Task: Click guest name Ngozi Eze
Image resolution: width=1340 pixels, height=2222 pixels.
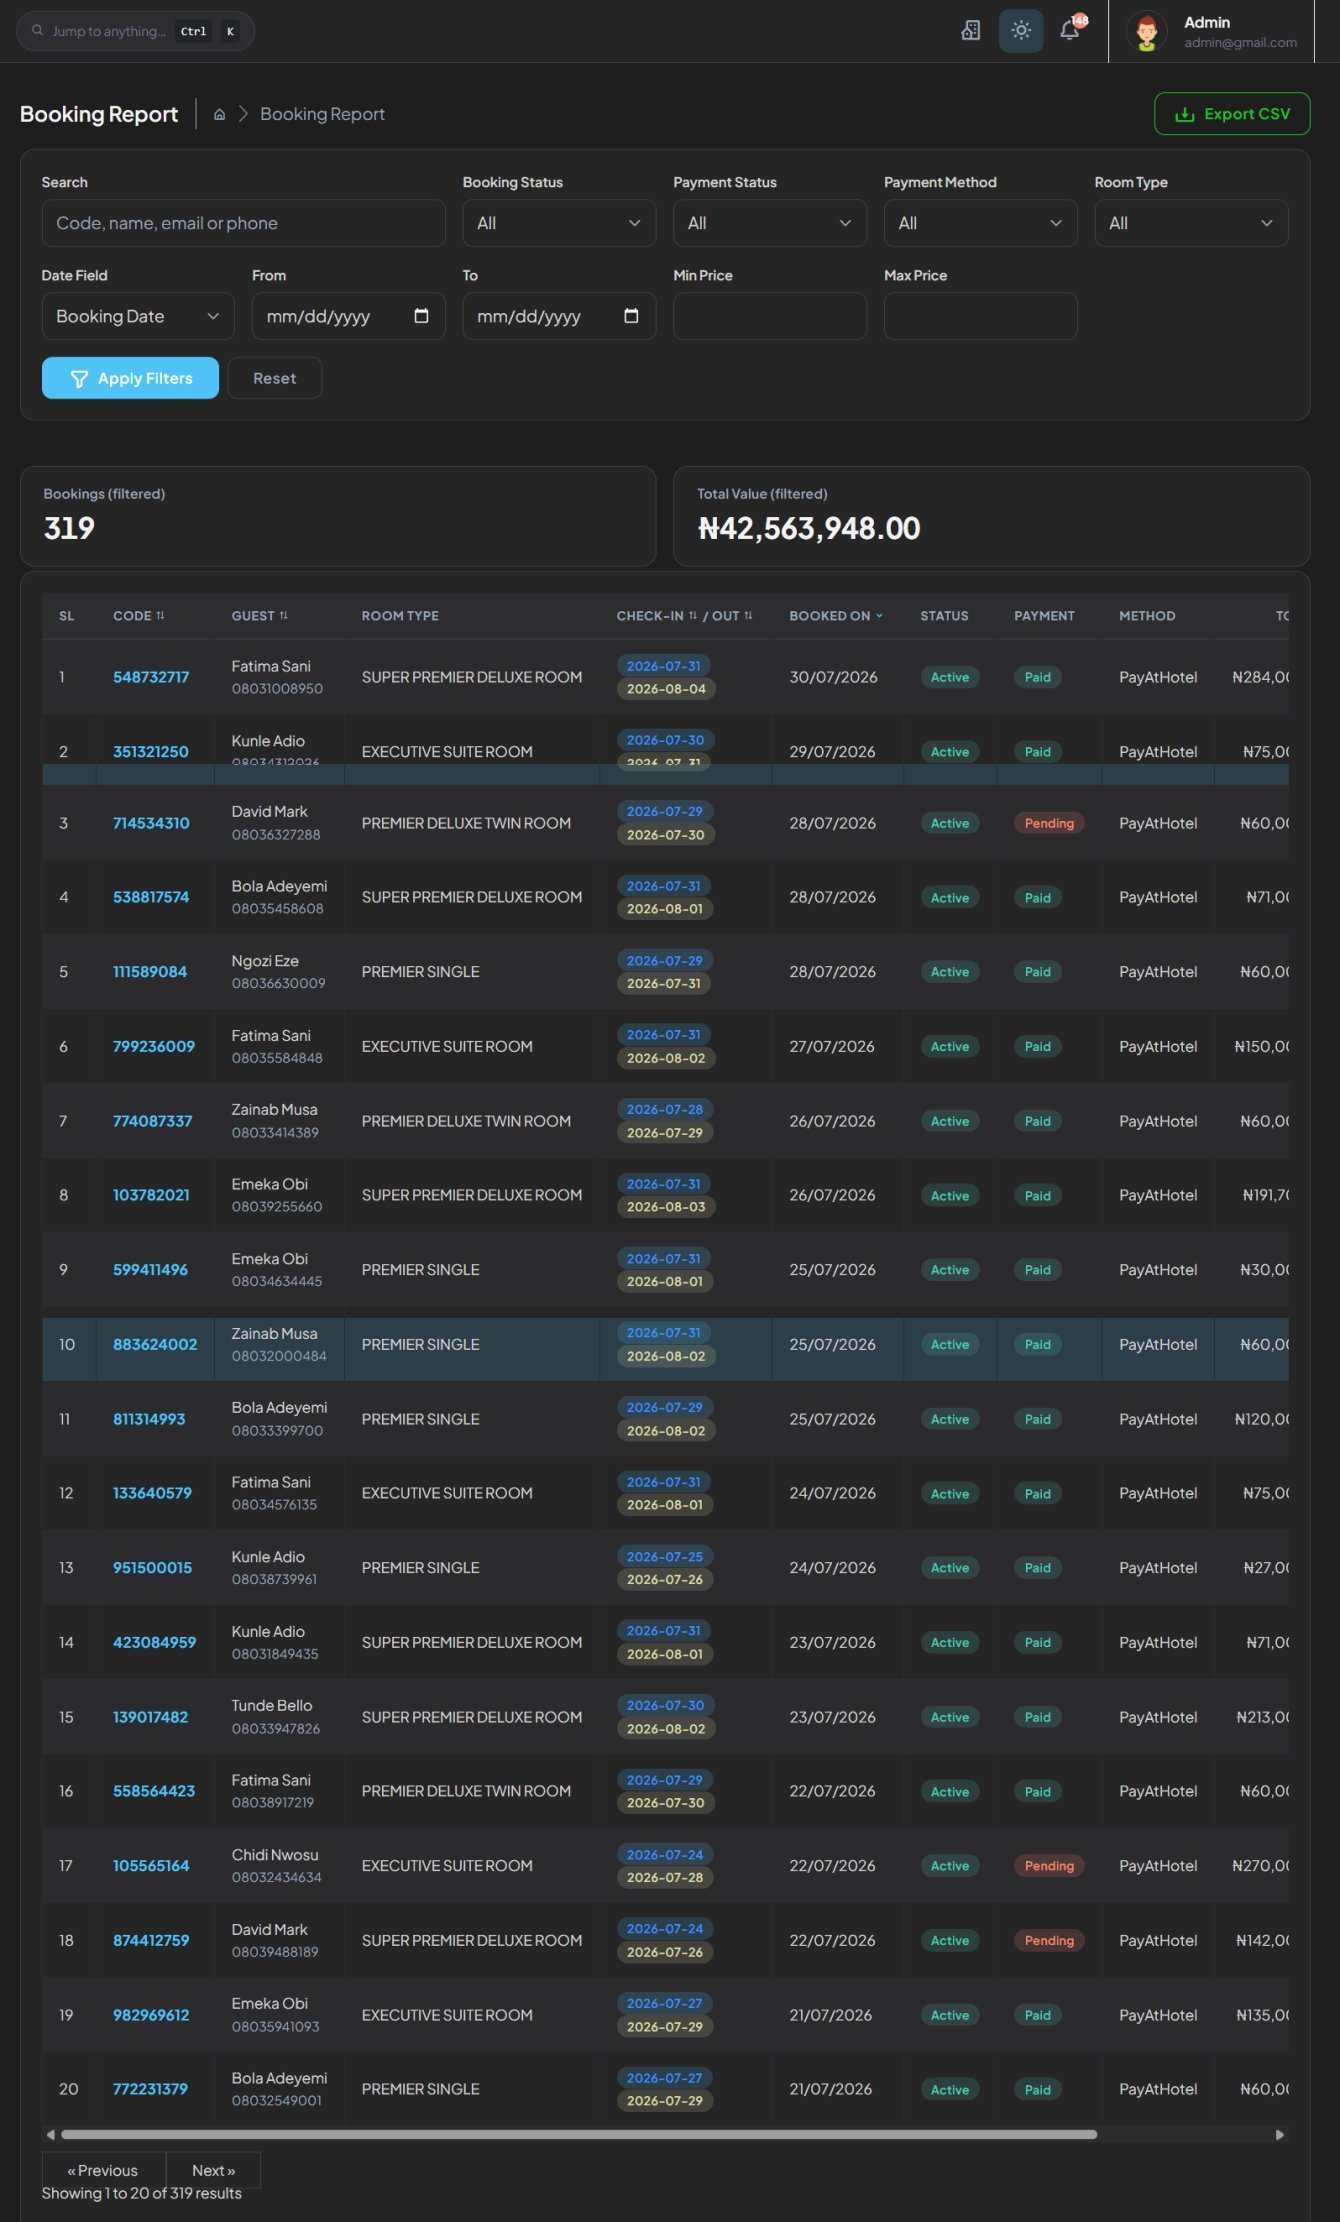Action: coord(265,961)
